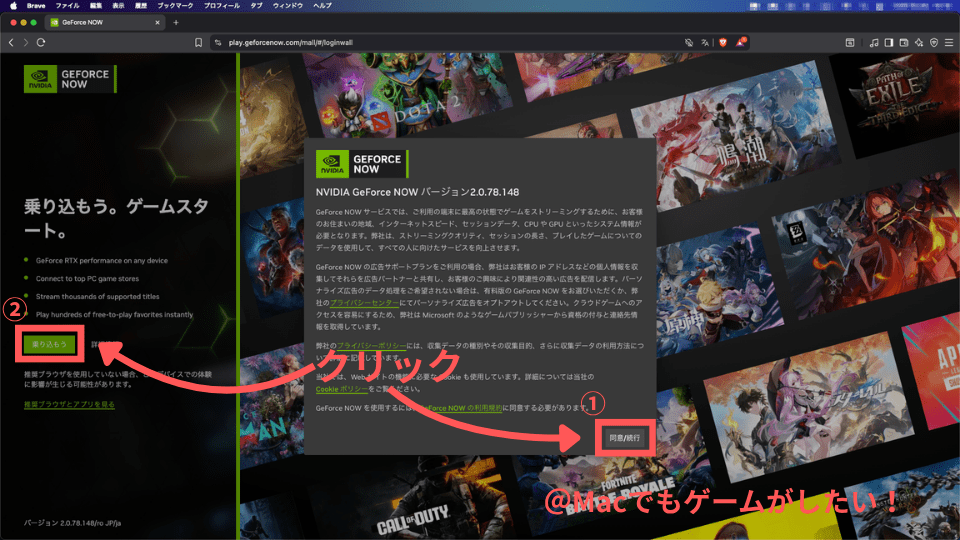
Task: Open the 推奨ブラウザとアプリを見る link
Action: coord(69,404)
